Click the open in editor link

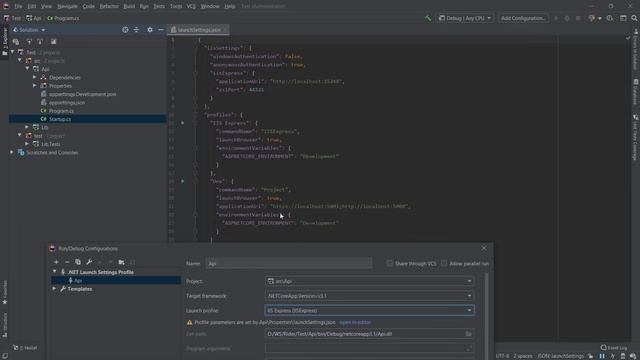(x=355, y=322)
